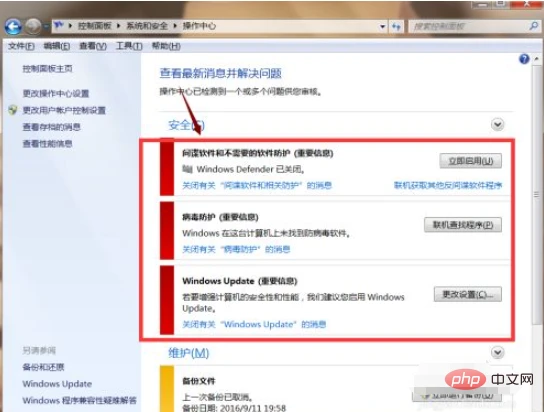Screen dimensions: 544x412
Task: Open the 文件(F) menu
Action: point(21,46)
